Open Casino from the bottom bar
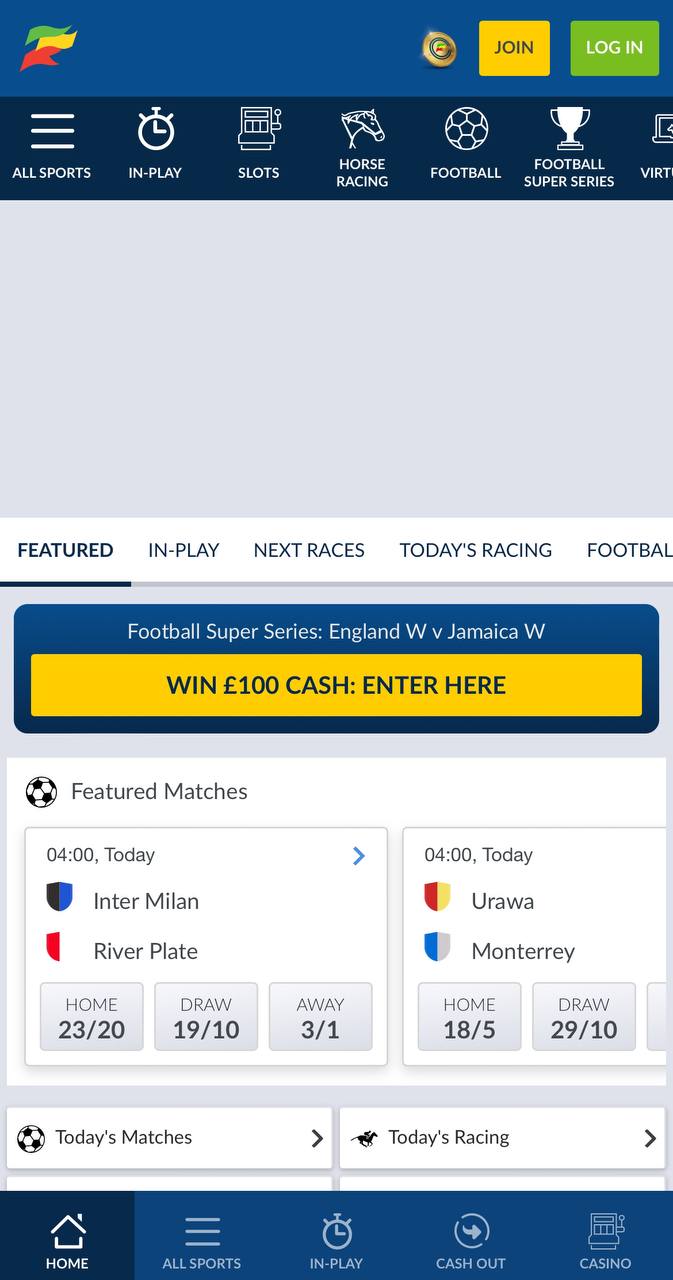673x1280 pixels. 606,1241
